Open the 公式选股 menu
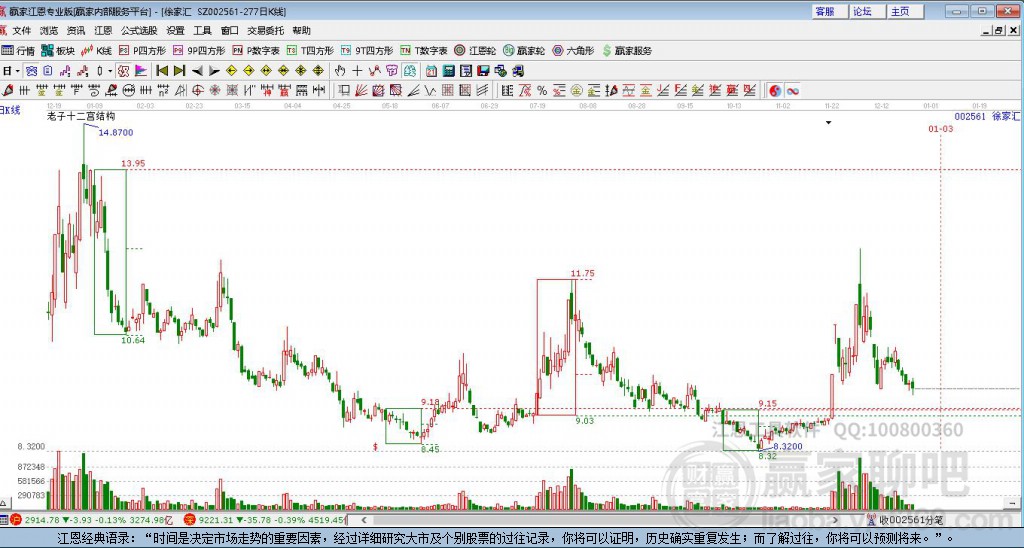The width and height of the screenshot is (1024, 548). [138, 30]
